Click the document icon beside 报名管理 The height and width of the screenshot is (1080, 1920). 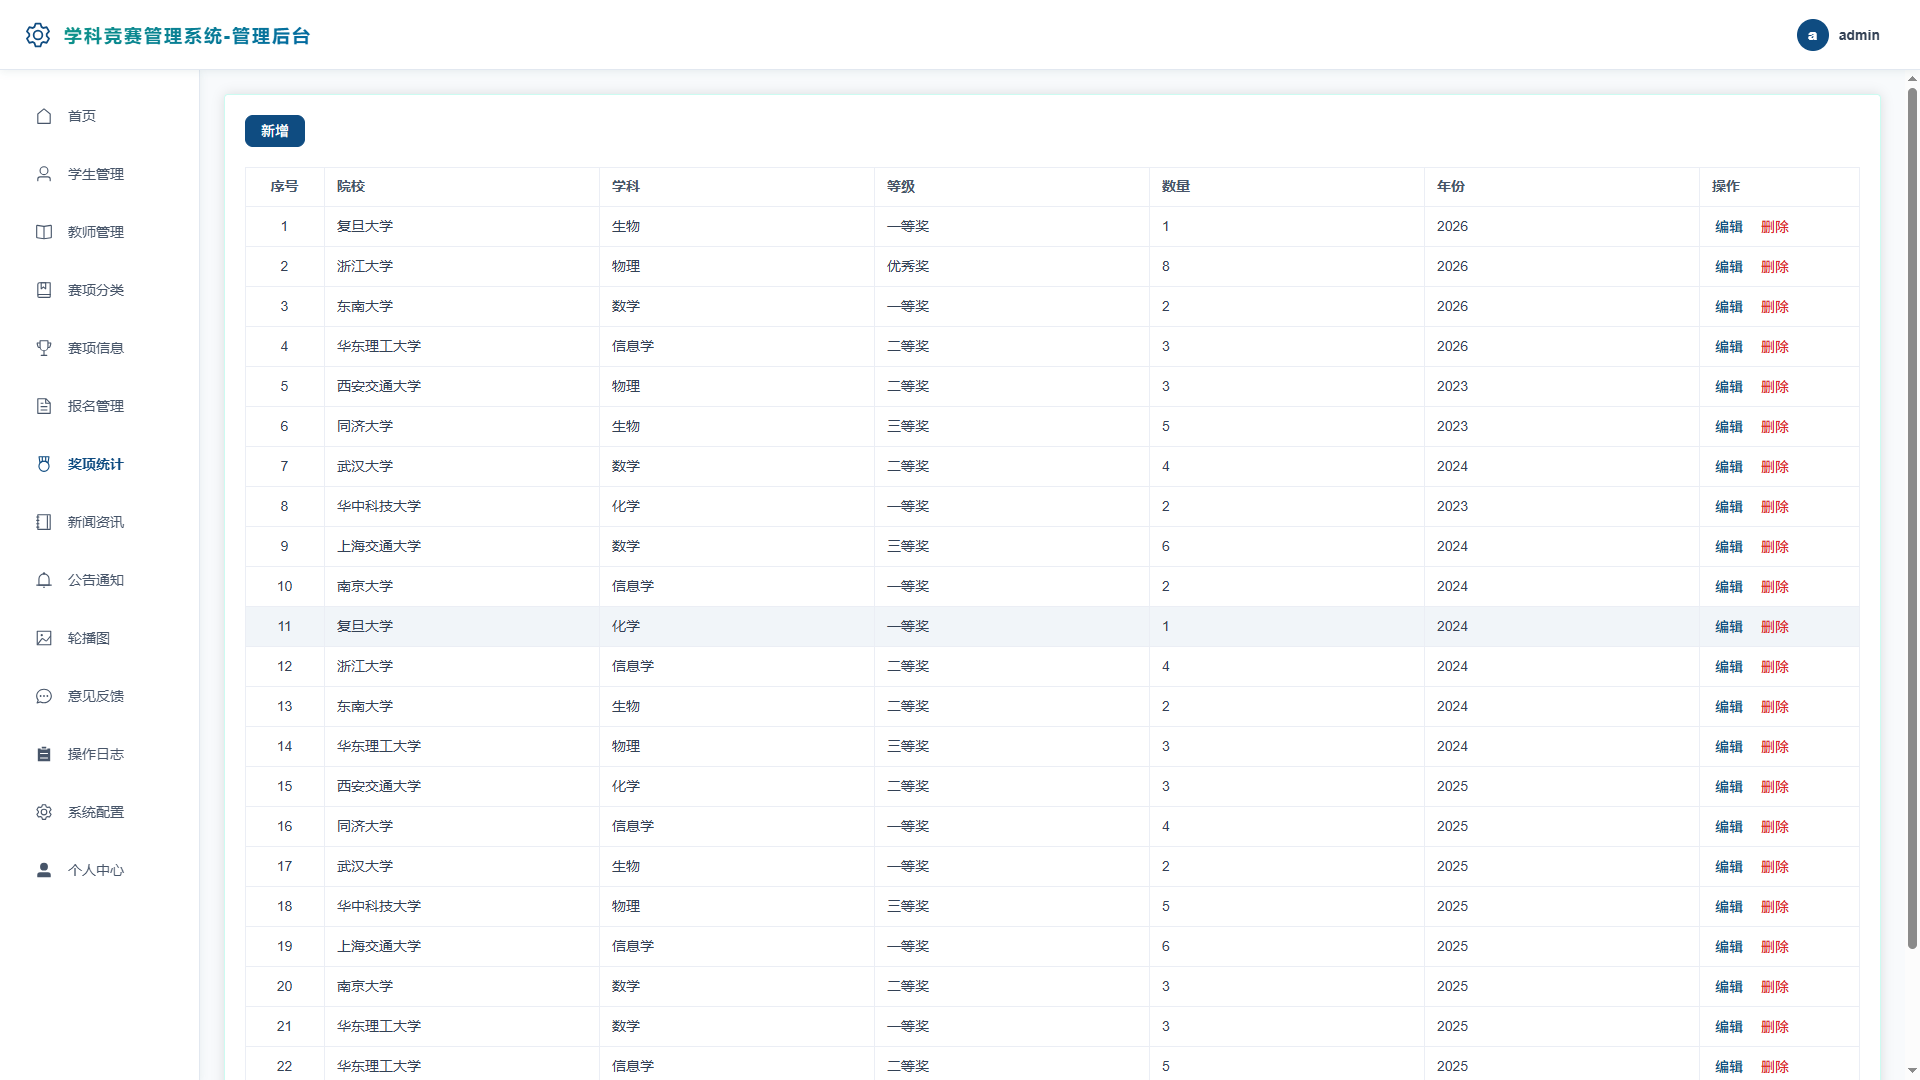click(44, 406)
